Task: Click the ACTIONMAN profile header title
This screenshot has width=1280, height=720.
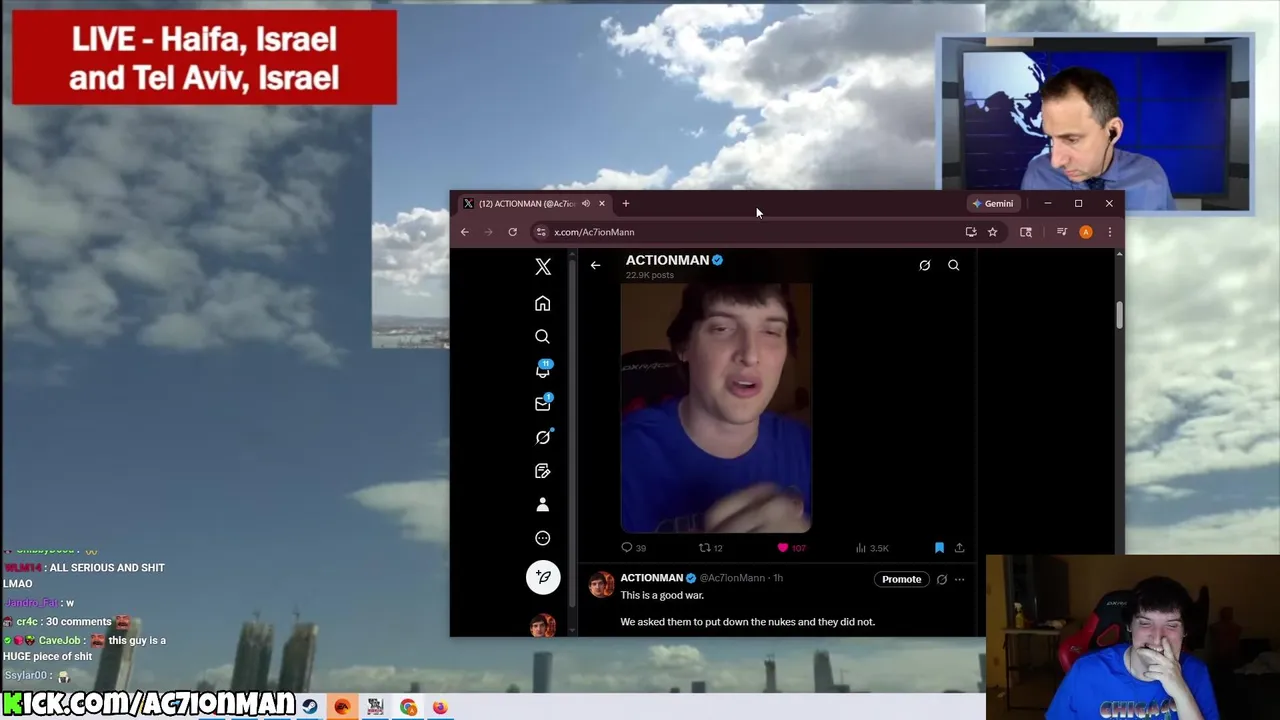Action: tap(667, 260)
